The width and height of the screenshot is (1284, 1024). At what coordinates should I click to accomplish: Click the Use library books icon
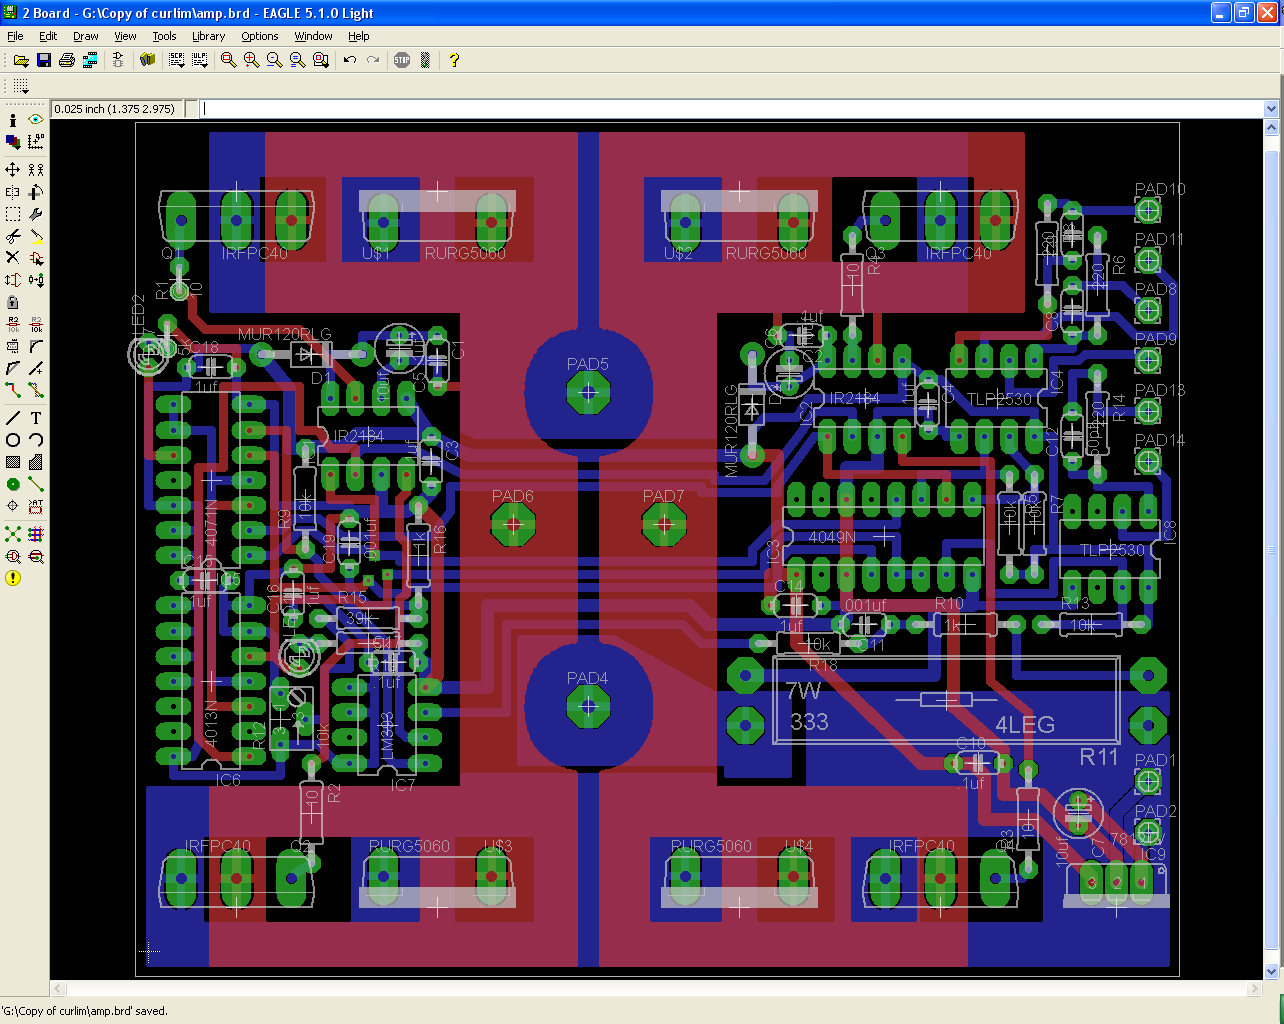[148, 60]
